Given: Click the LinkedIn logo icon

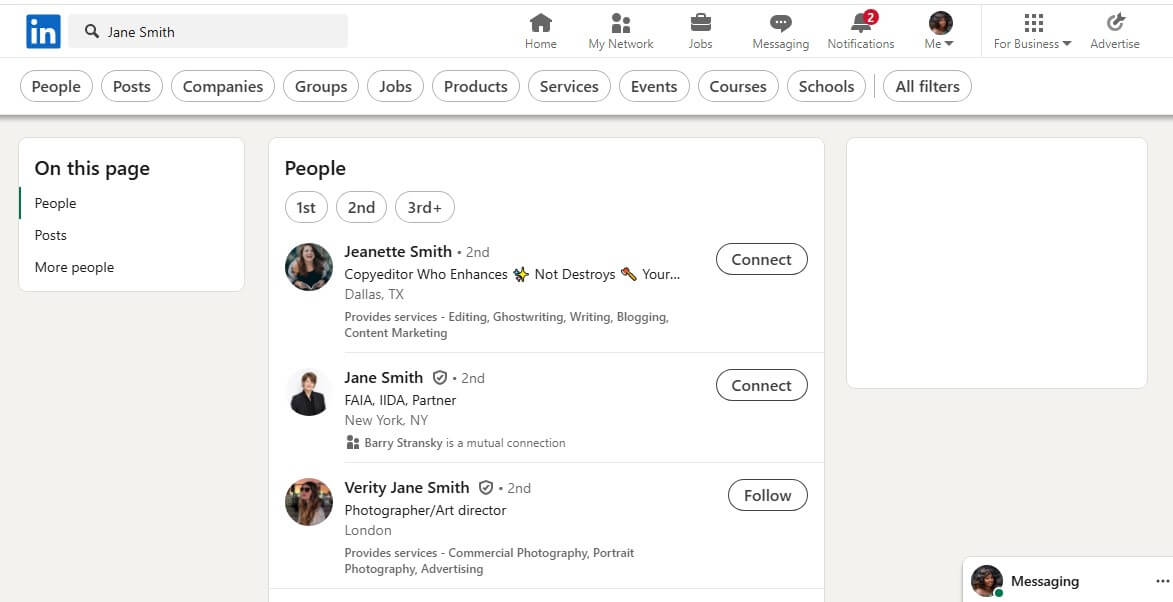Looking at the screenshot, I should [43, 32].
